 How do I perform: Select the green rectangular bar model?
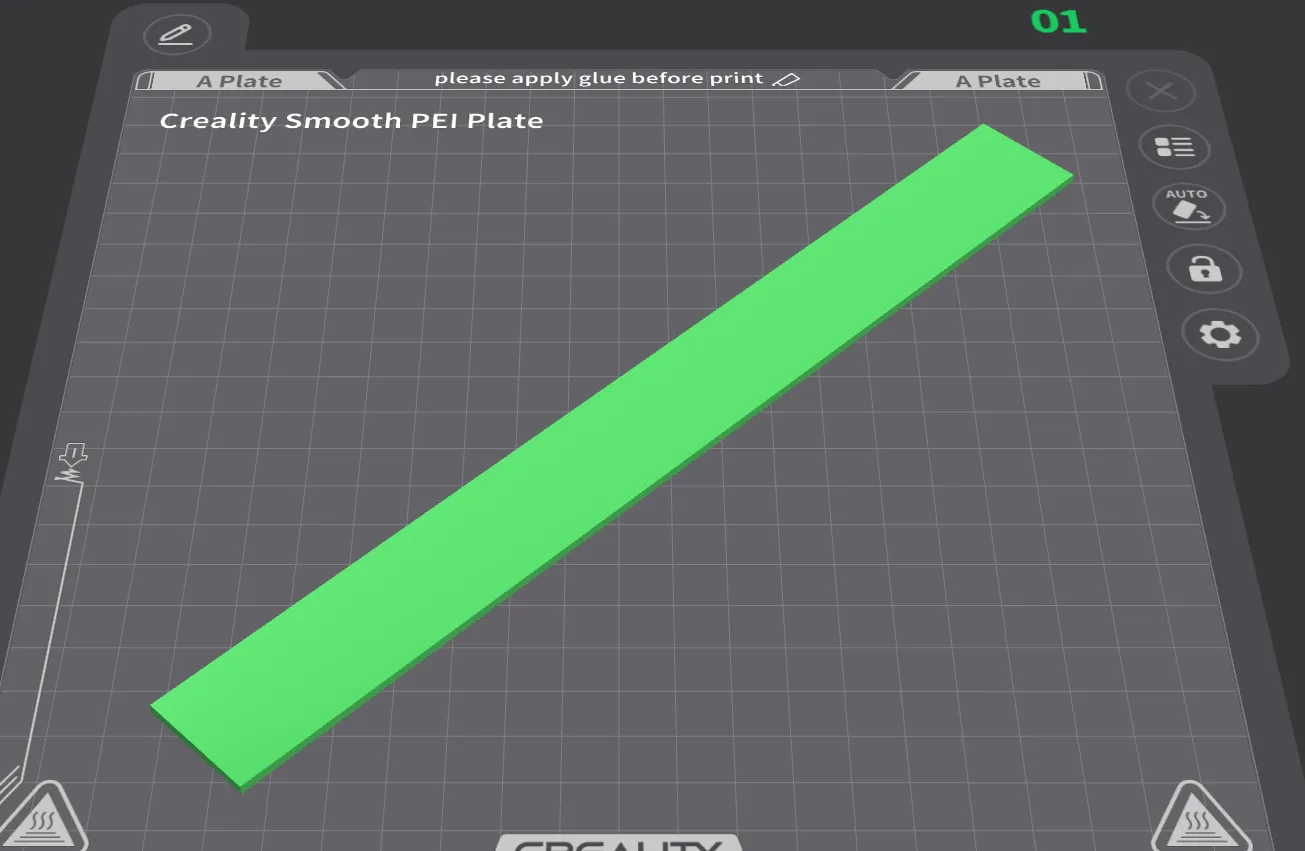610,455
